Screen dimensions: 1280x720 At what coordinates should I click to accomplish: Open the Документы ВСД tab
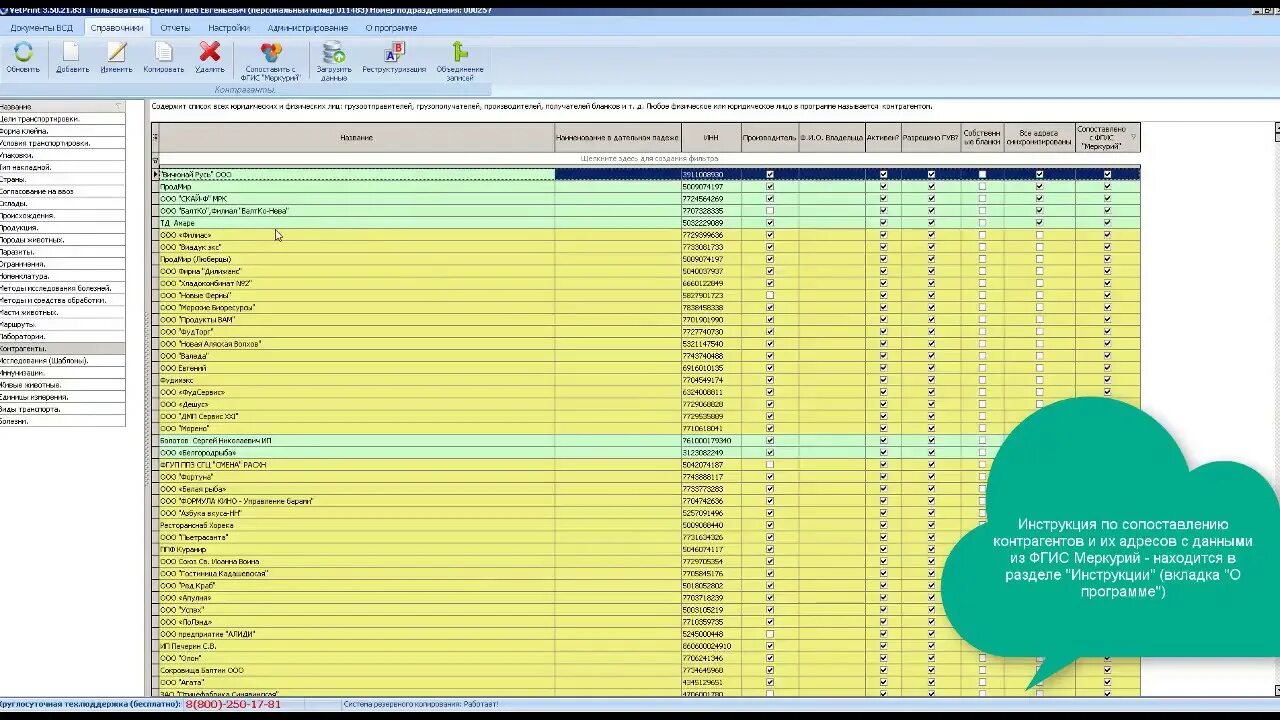pos(41,28)
